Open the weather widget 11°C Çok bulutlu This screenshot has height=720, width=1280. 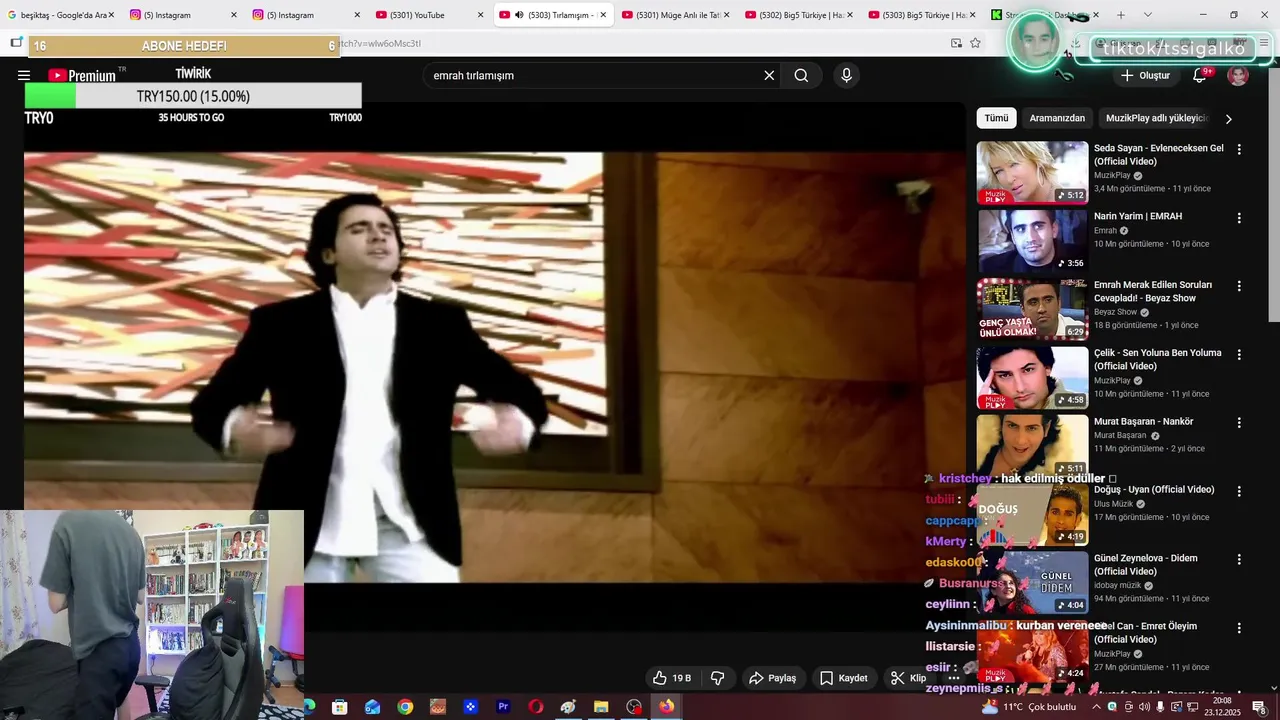(x=1029, y=707)
